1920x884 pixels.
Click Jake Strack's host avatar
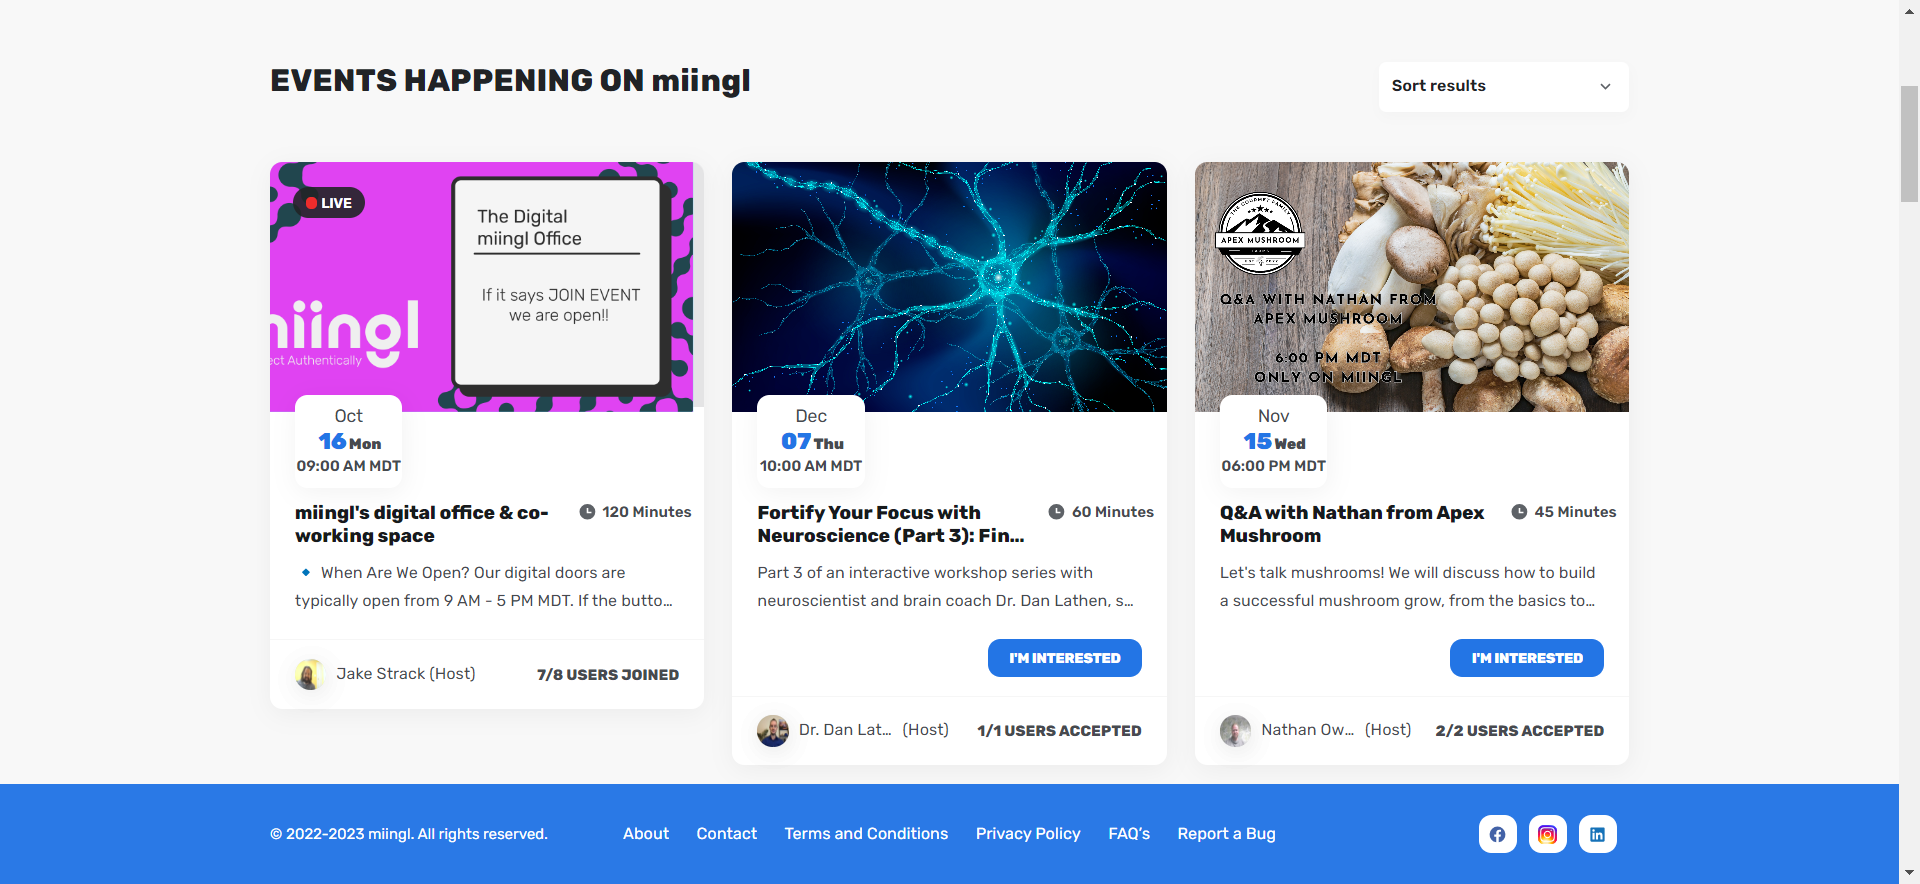(310, 674)
